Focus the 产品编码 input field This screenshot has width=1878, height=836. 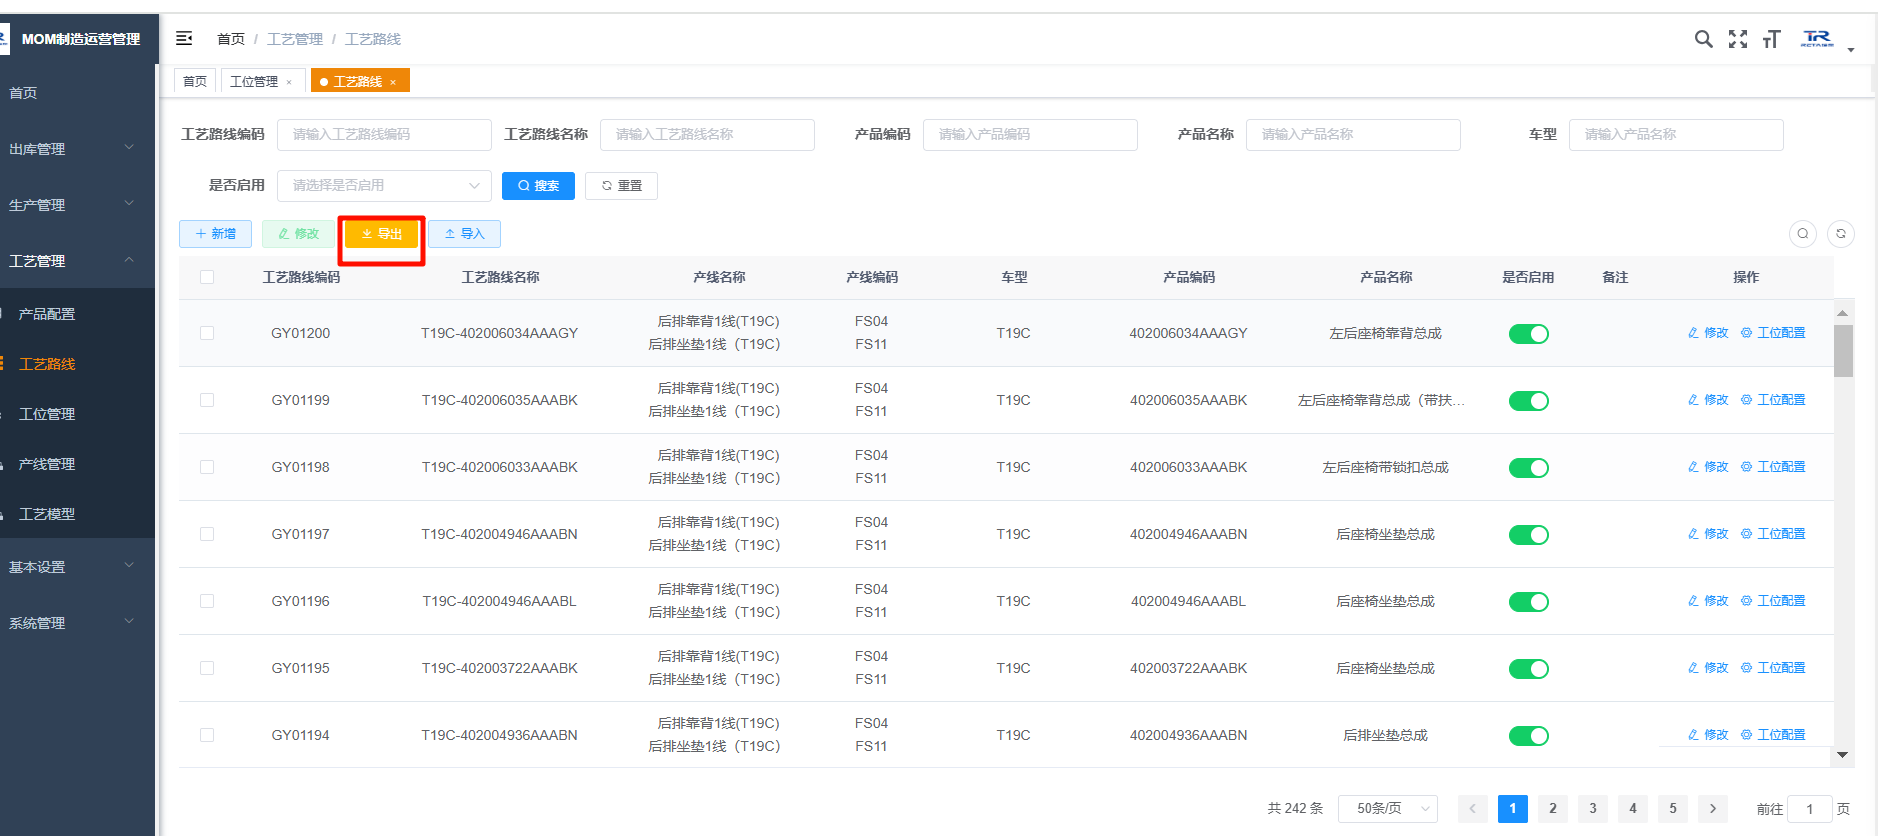[x=1030, y=135]
